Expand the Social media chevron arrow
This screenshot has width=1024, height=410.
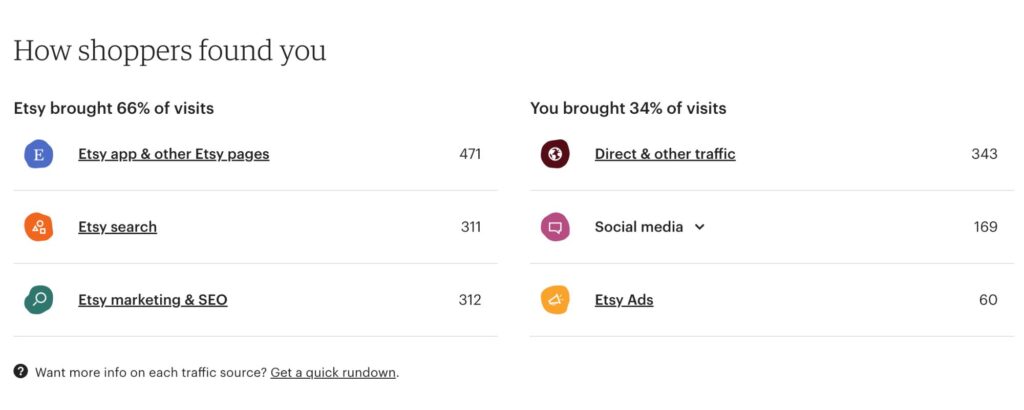699,227
